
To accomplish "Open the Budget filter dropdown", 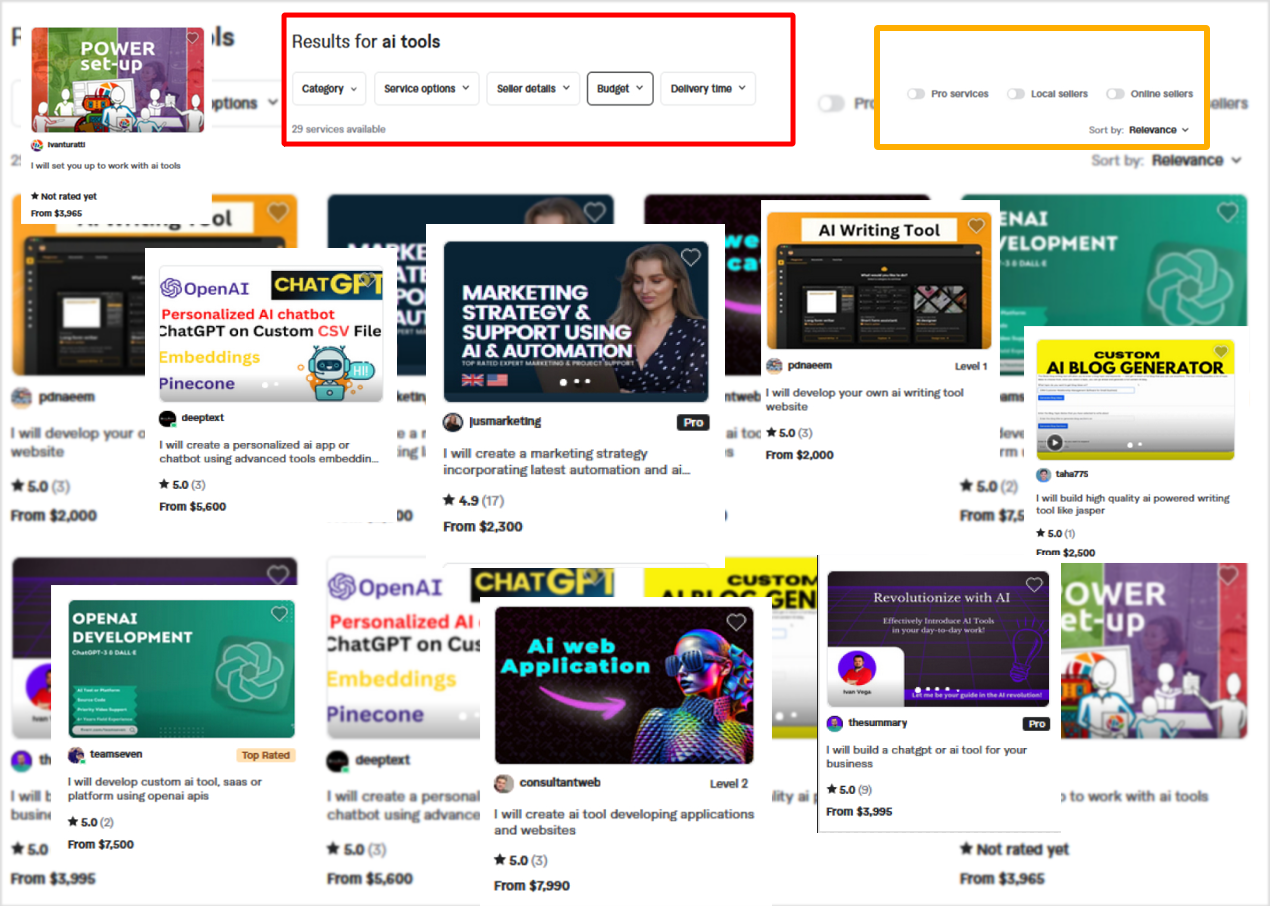I will click(x=620, y=89).
